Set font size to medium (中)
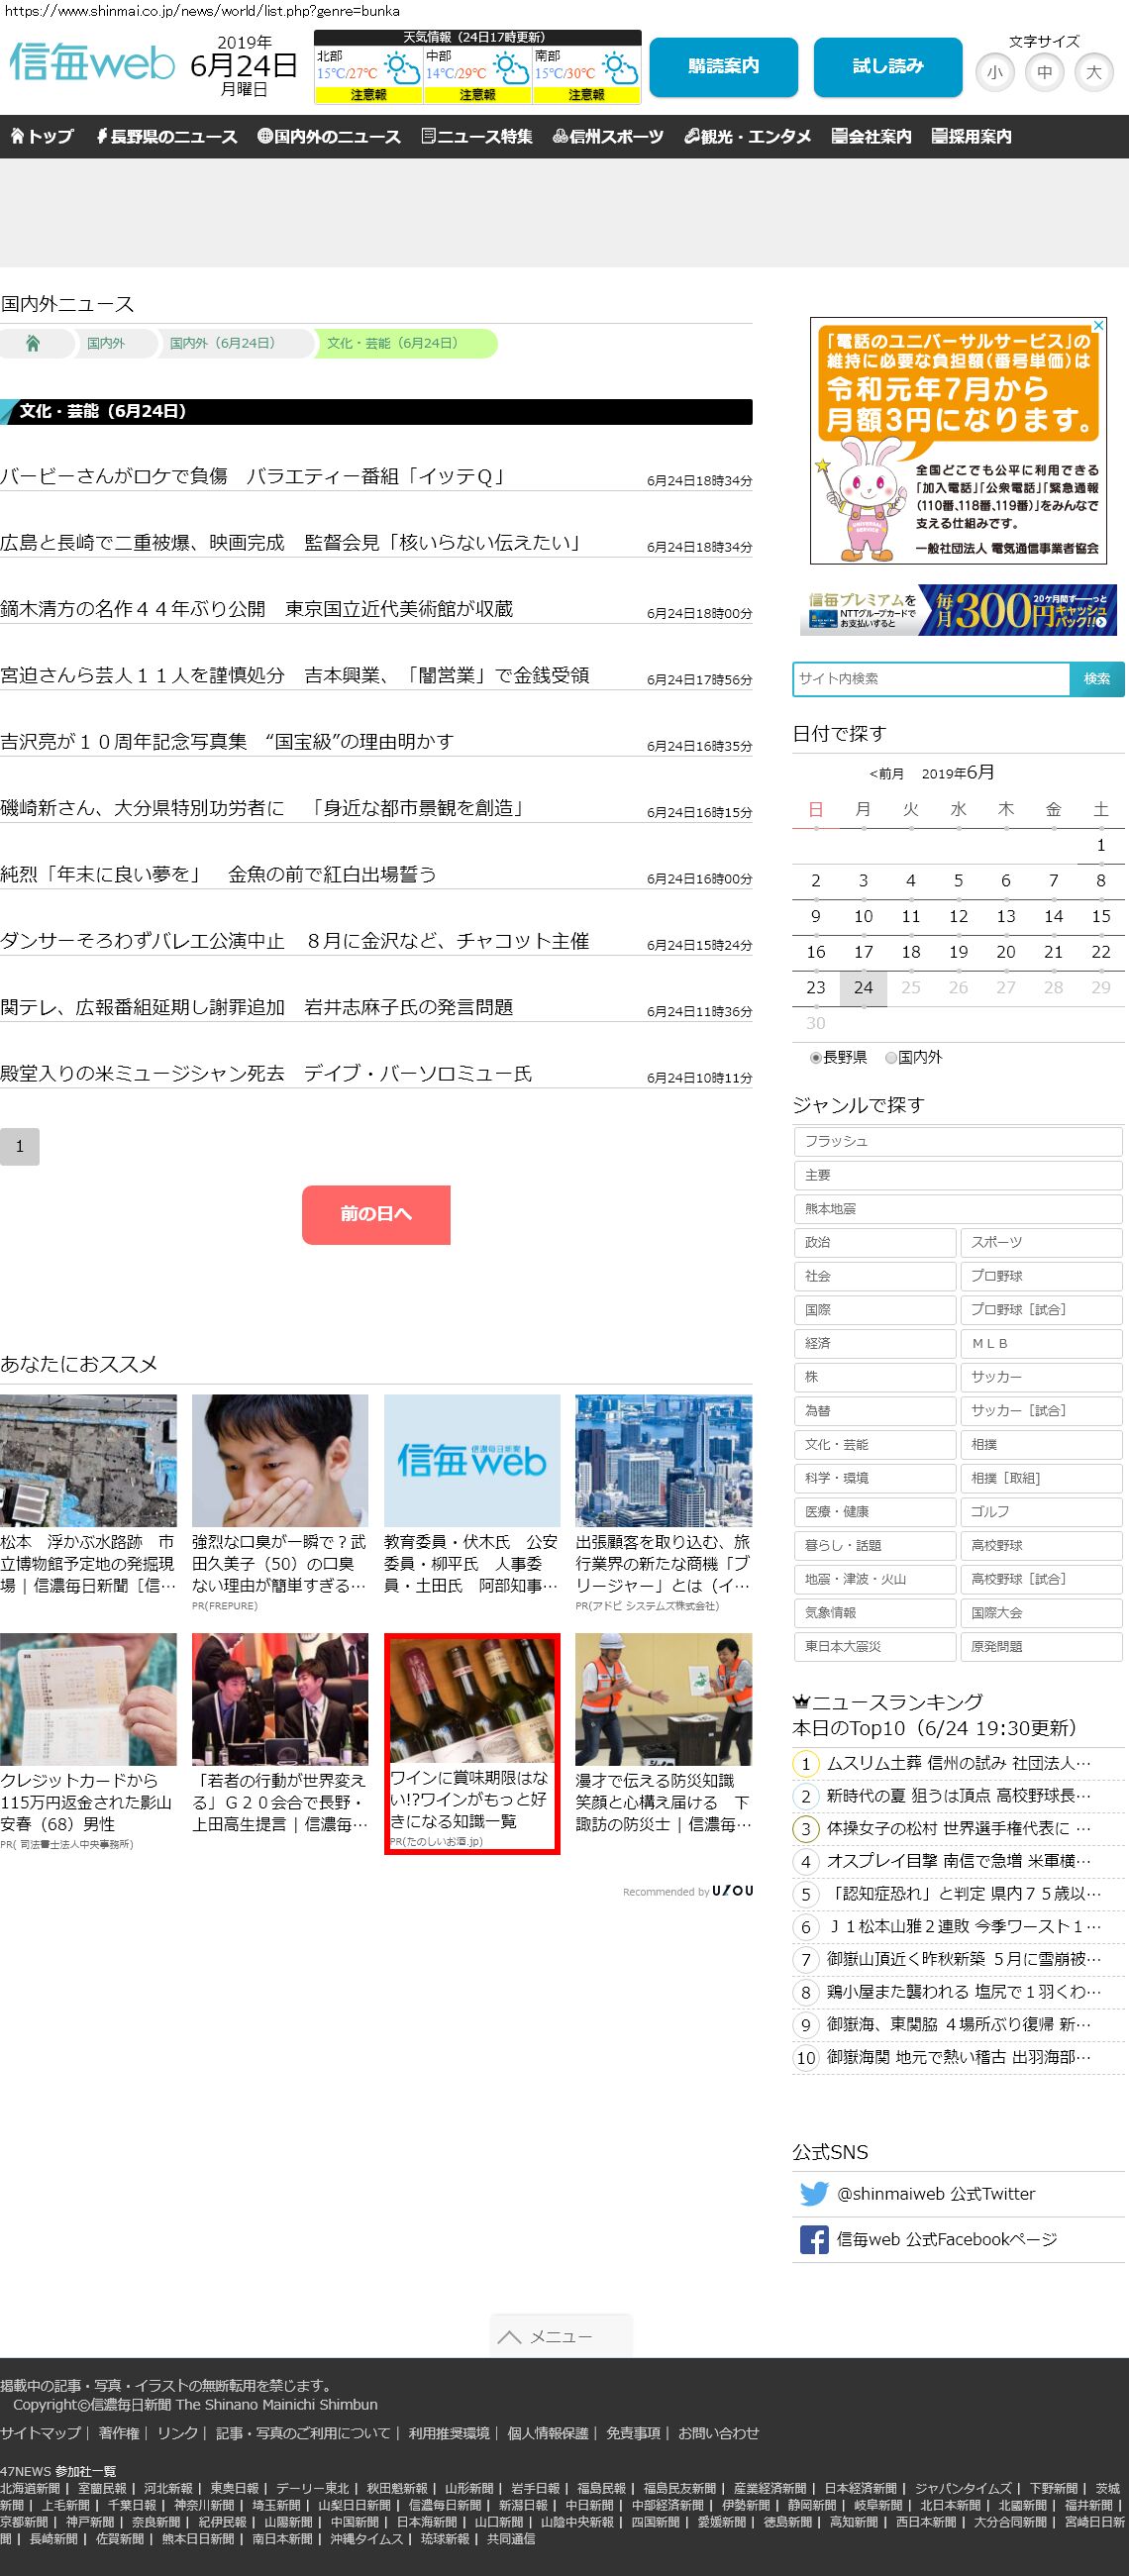 (x=1044, y=72)
